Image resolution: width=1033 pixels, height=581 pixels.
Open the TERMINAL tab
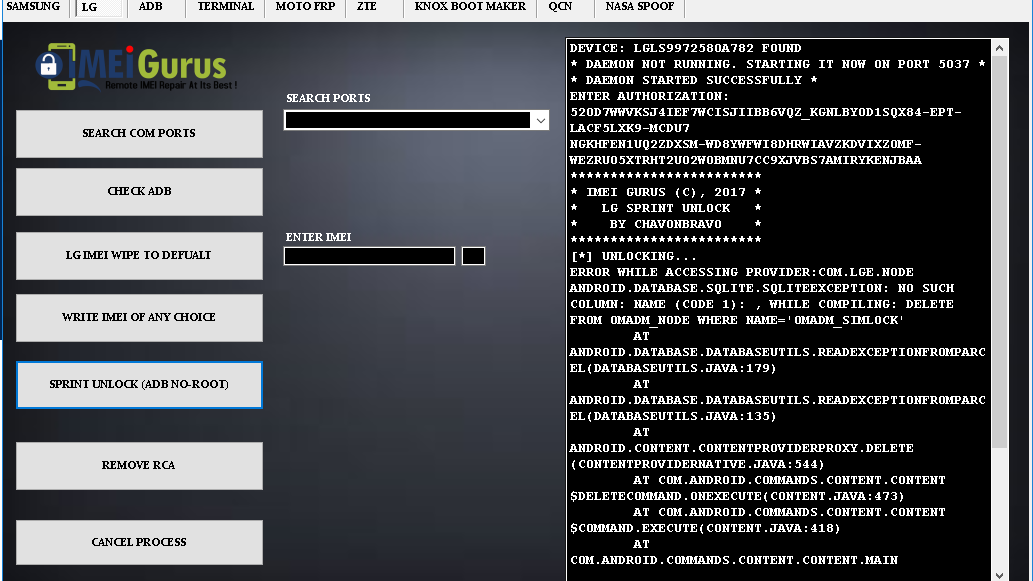pos(225,7)
